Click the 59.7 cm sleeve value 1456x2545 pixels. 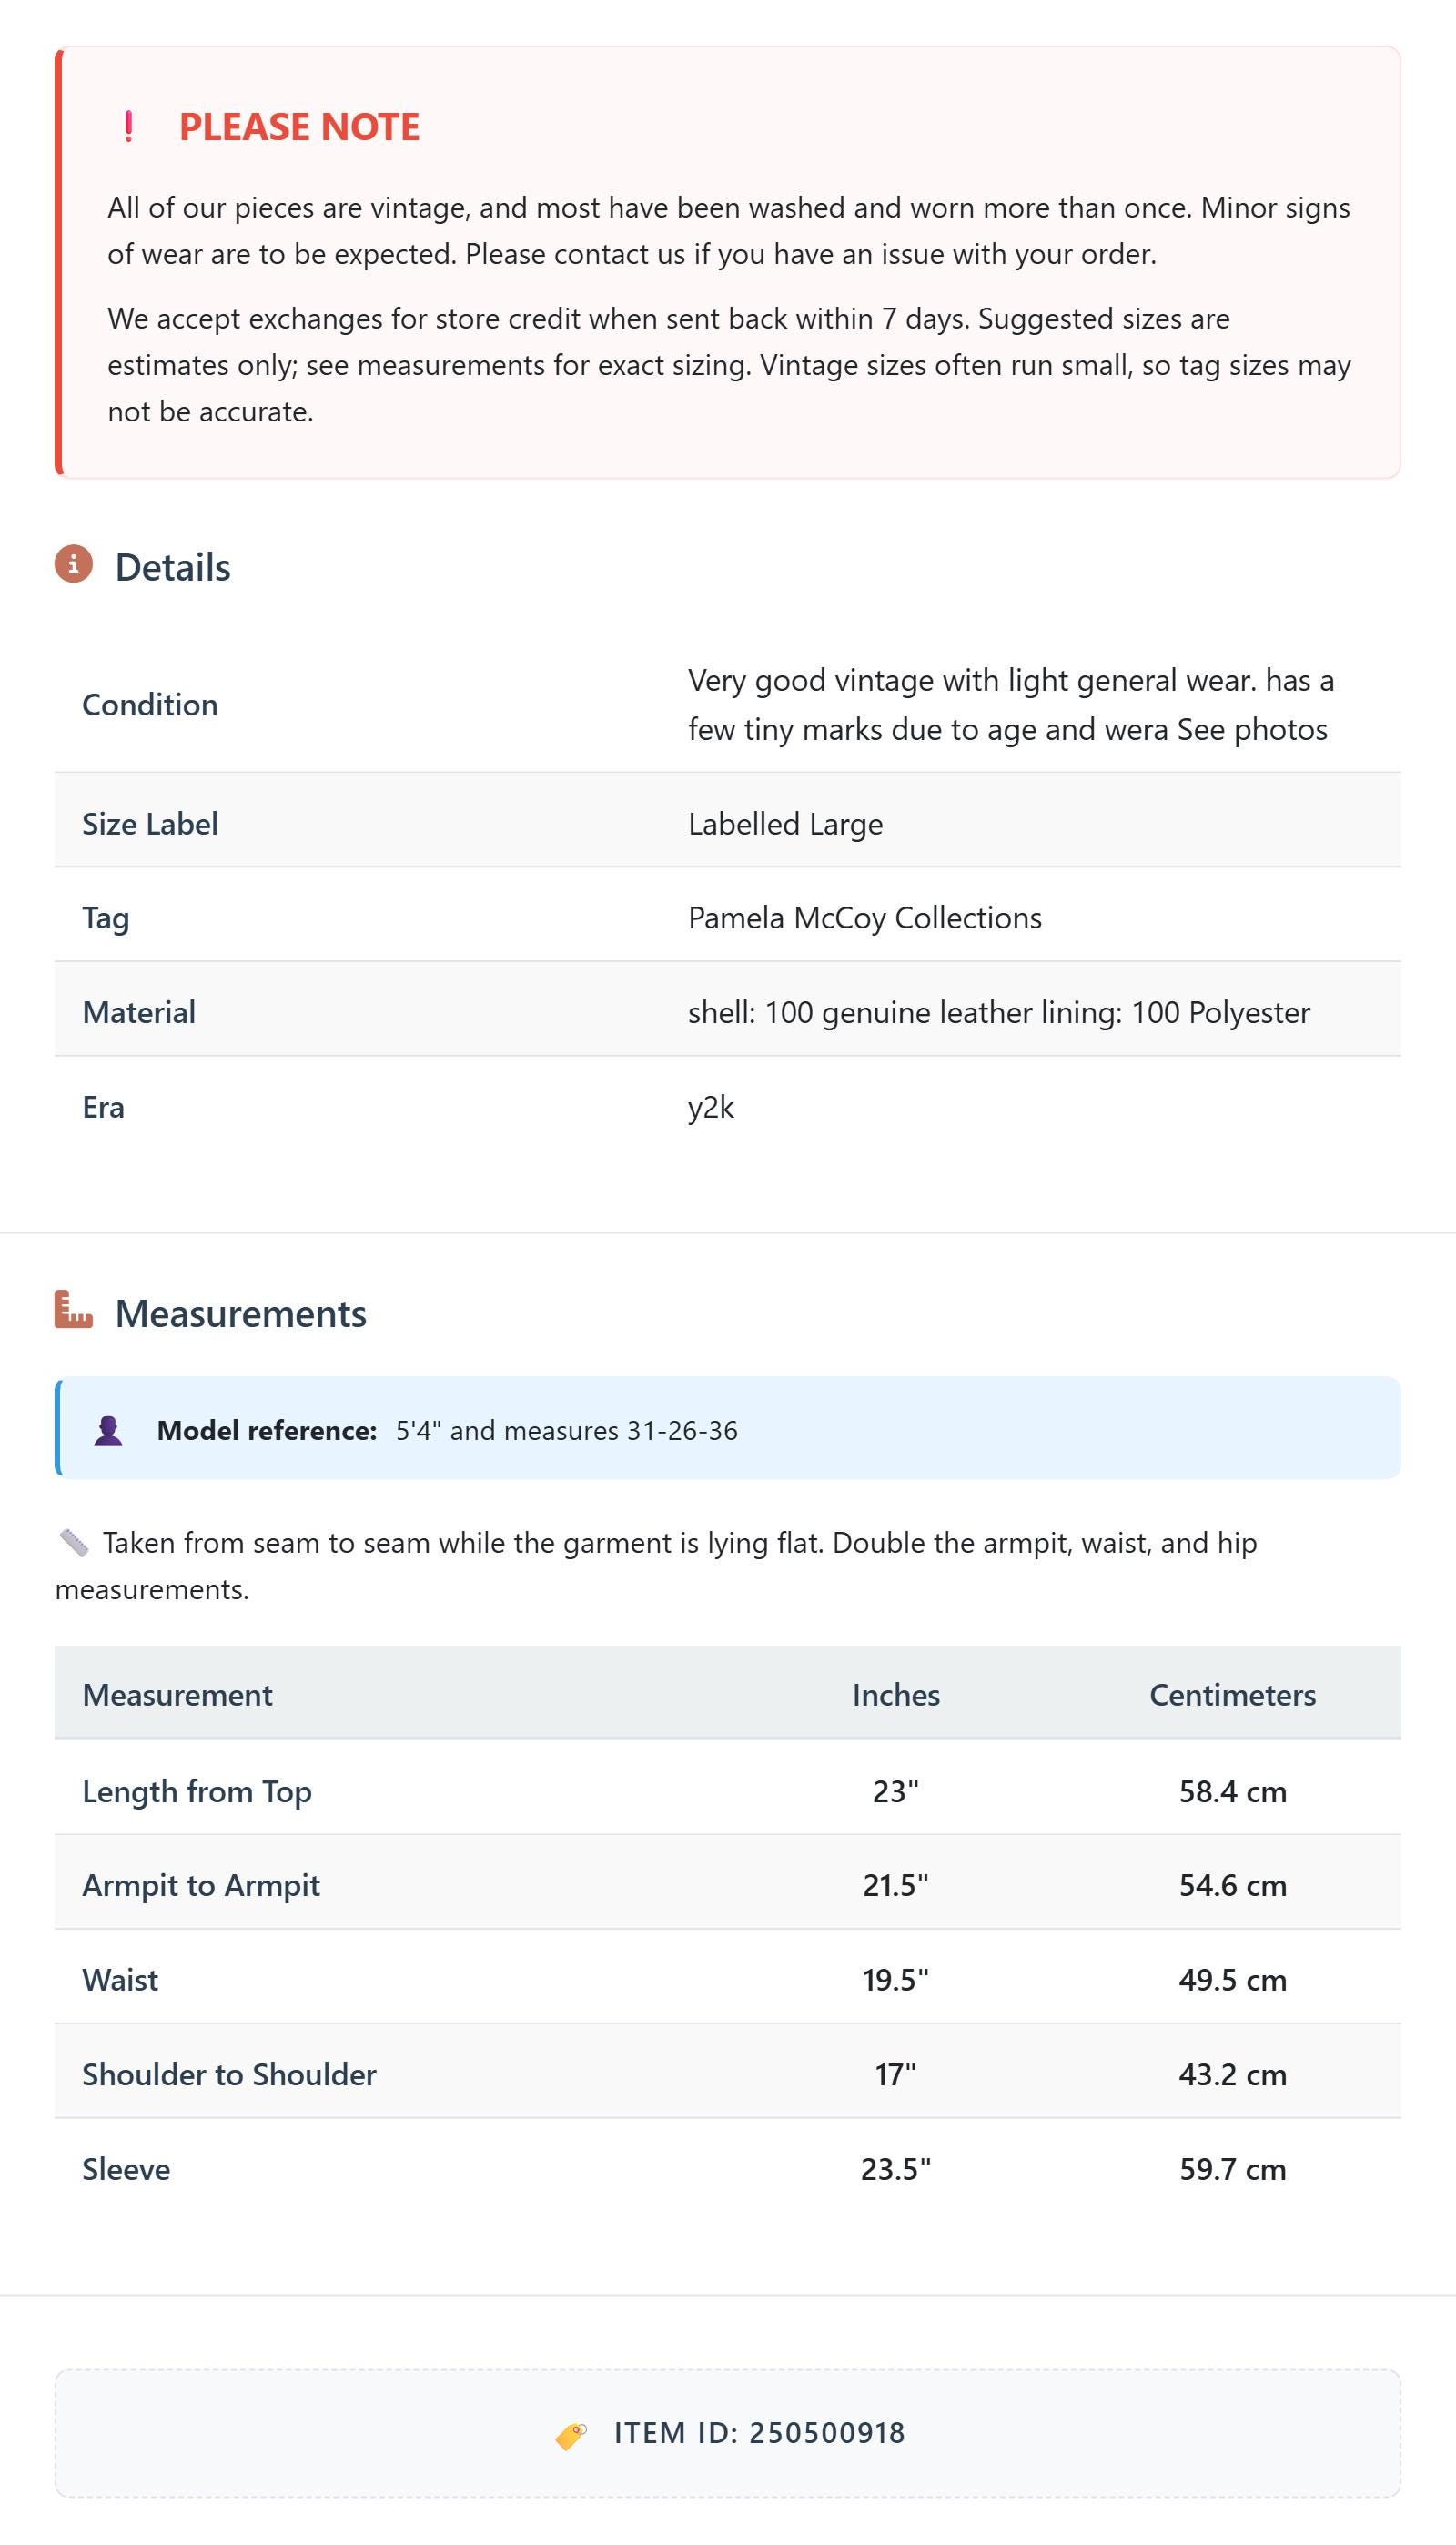pyautogui.click(x=1232, y=2169)
